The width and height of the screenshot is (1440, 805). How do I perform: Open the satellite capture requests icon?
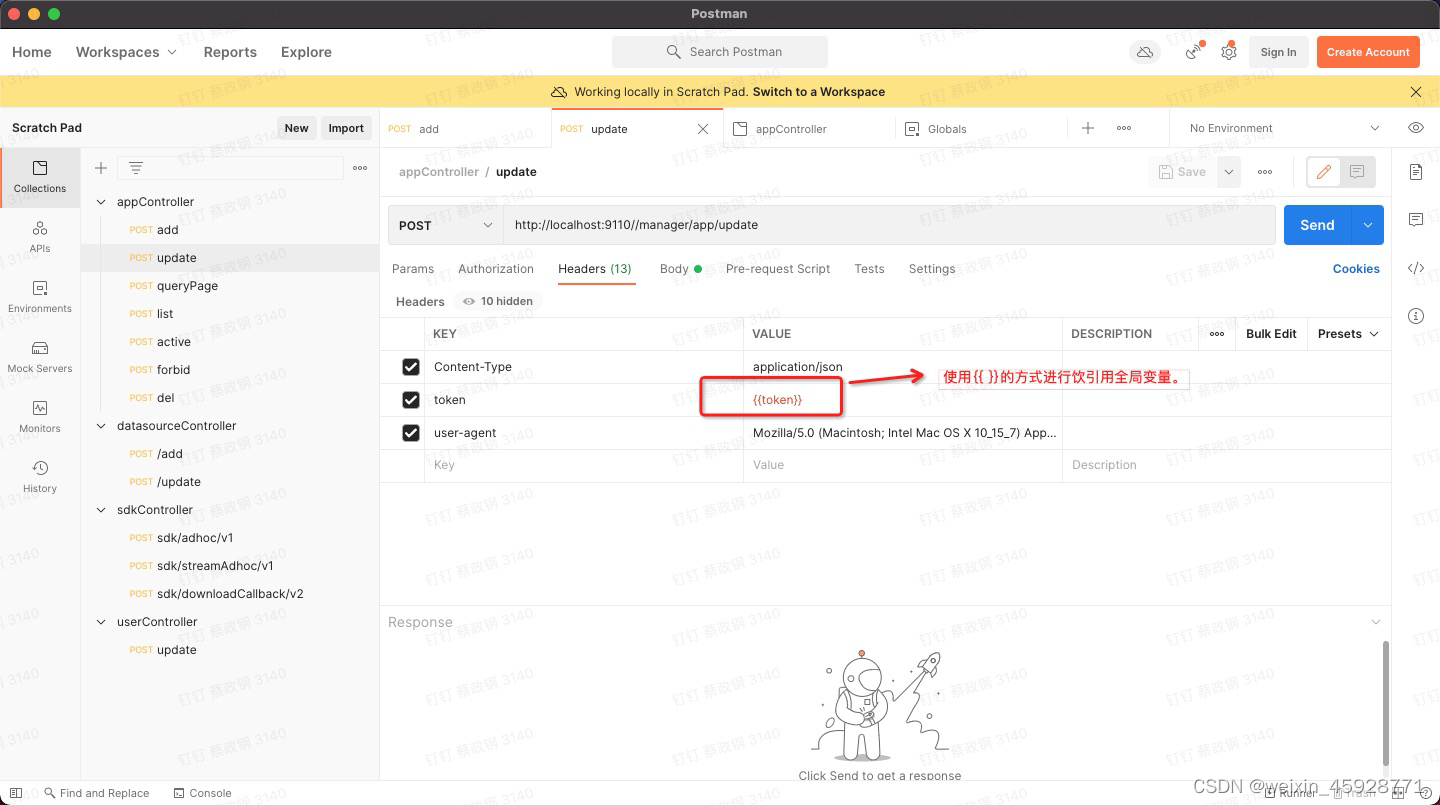pyautogui.click(x=1194, y=52)
